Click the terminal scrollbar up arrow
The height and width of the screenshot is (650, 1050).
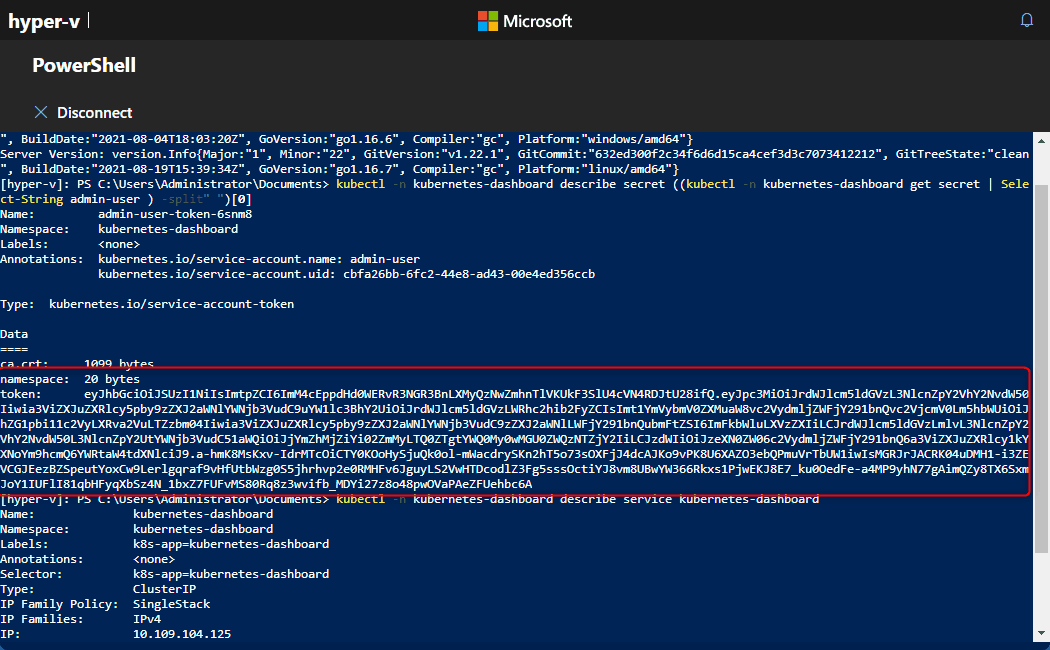click(1041, 141)
